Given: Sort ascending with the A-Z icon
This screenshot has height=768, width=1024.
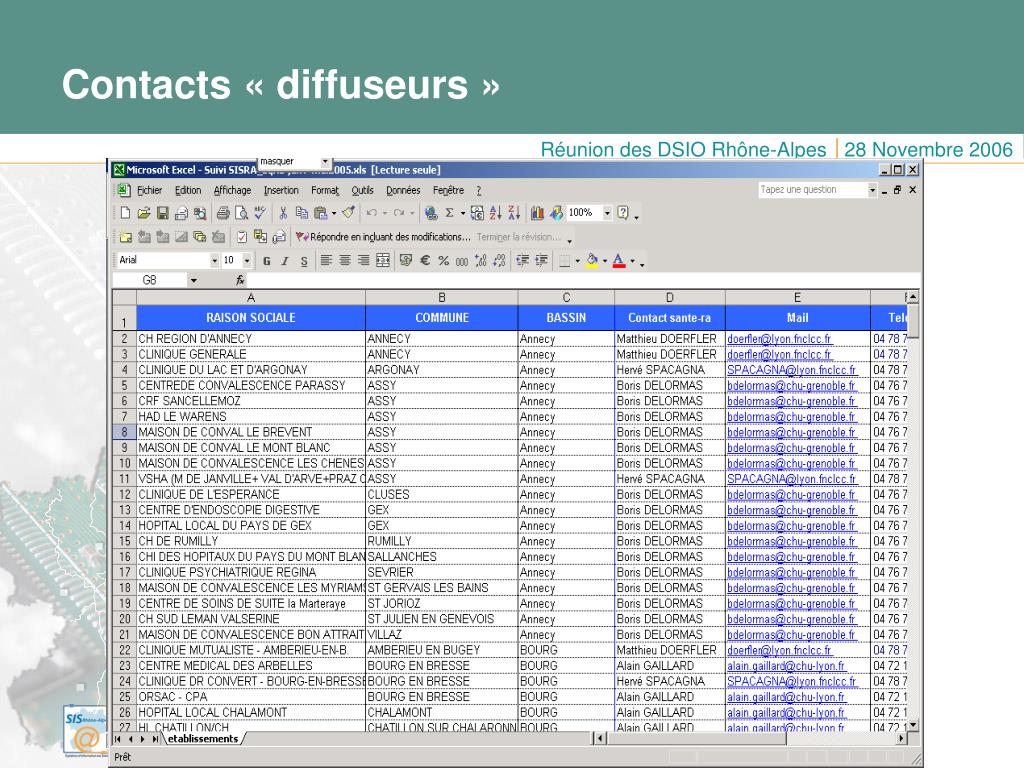Looking at the screenshot, I should pyautogui.click(x=496, y=213).
